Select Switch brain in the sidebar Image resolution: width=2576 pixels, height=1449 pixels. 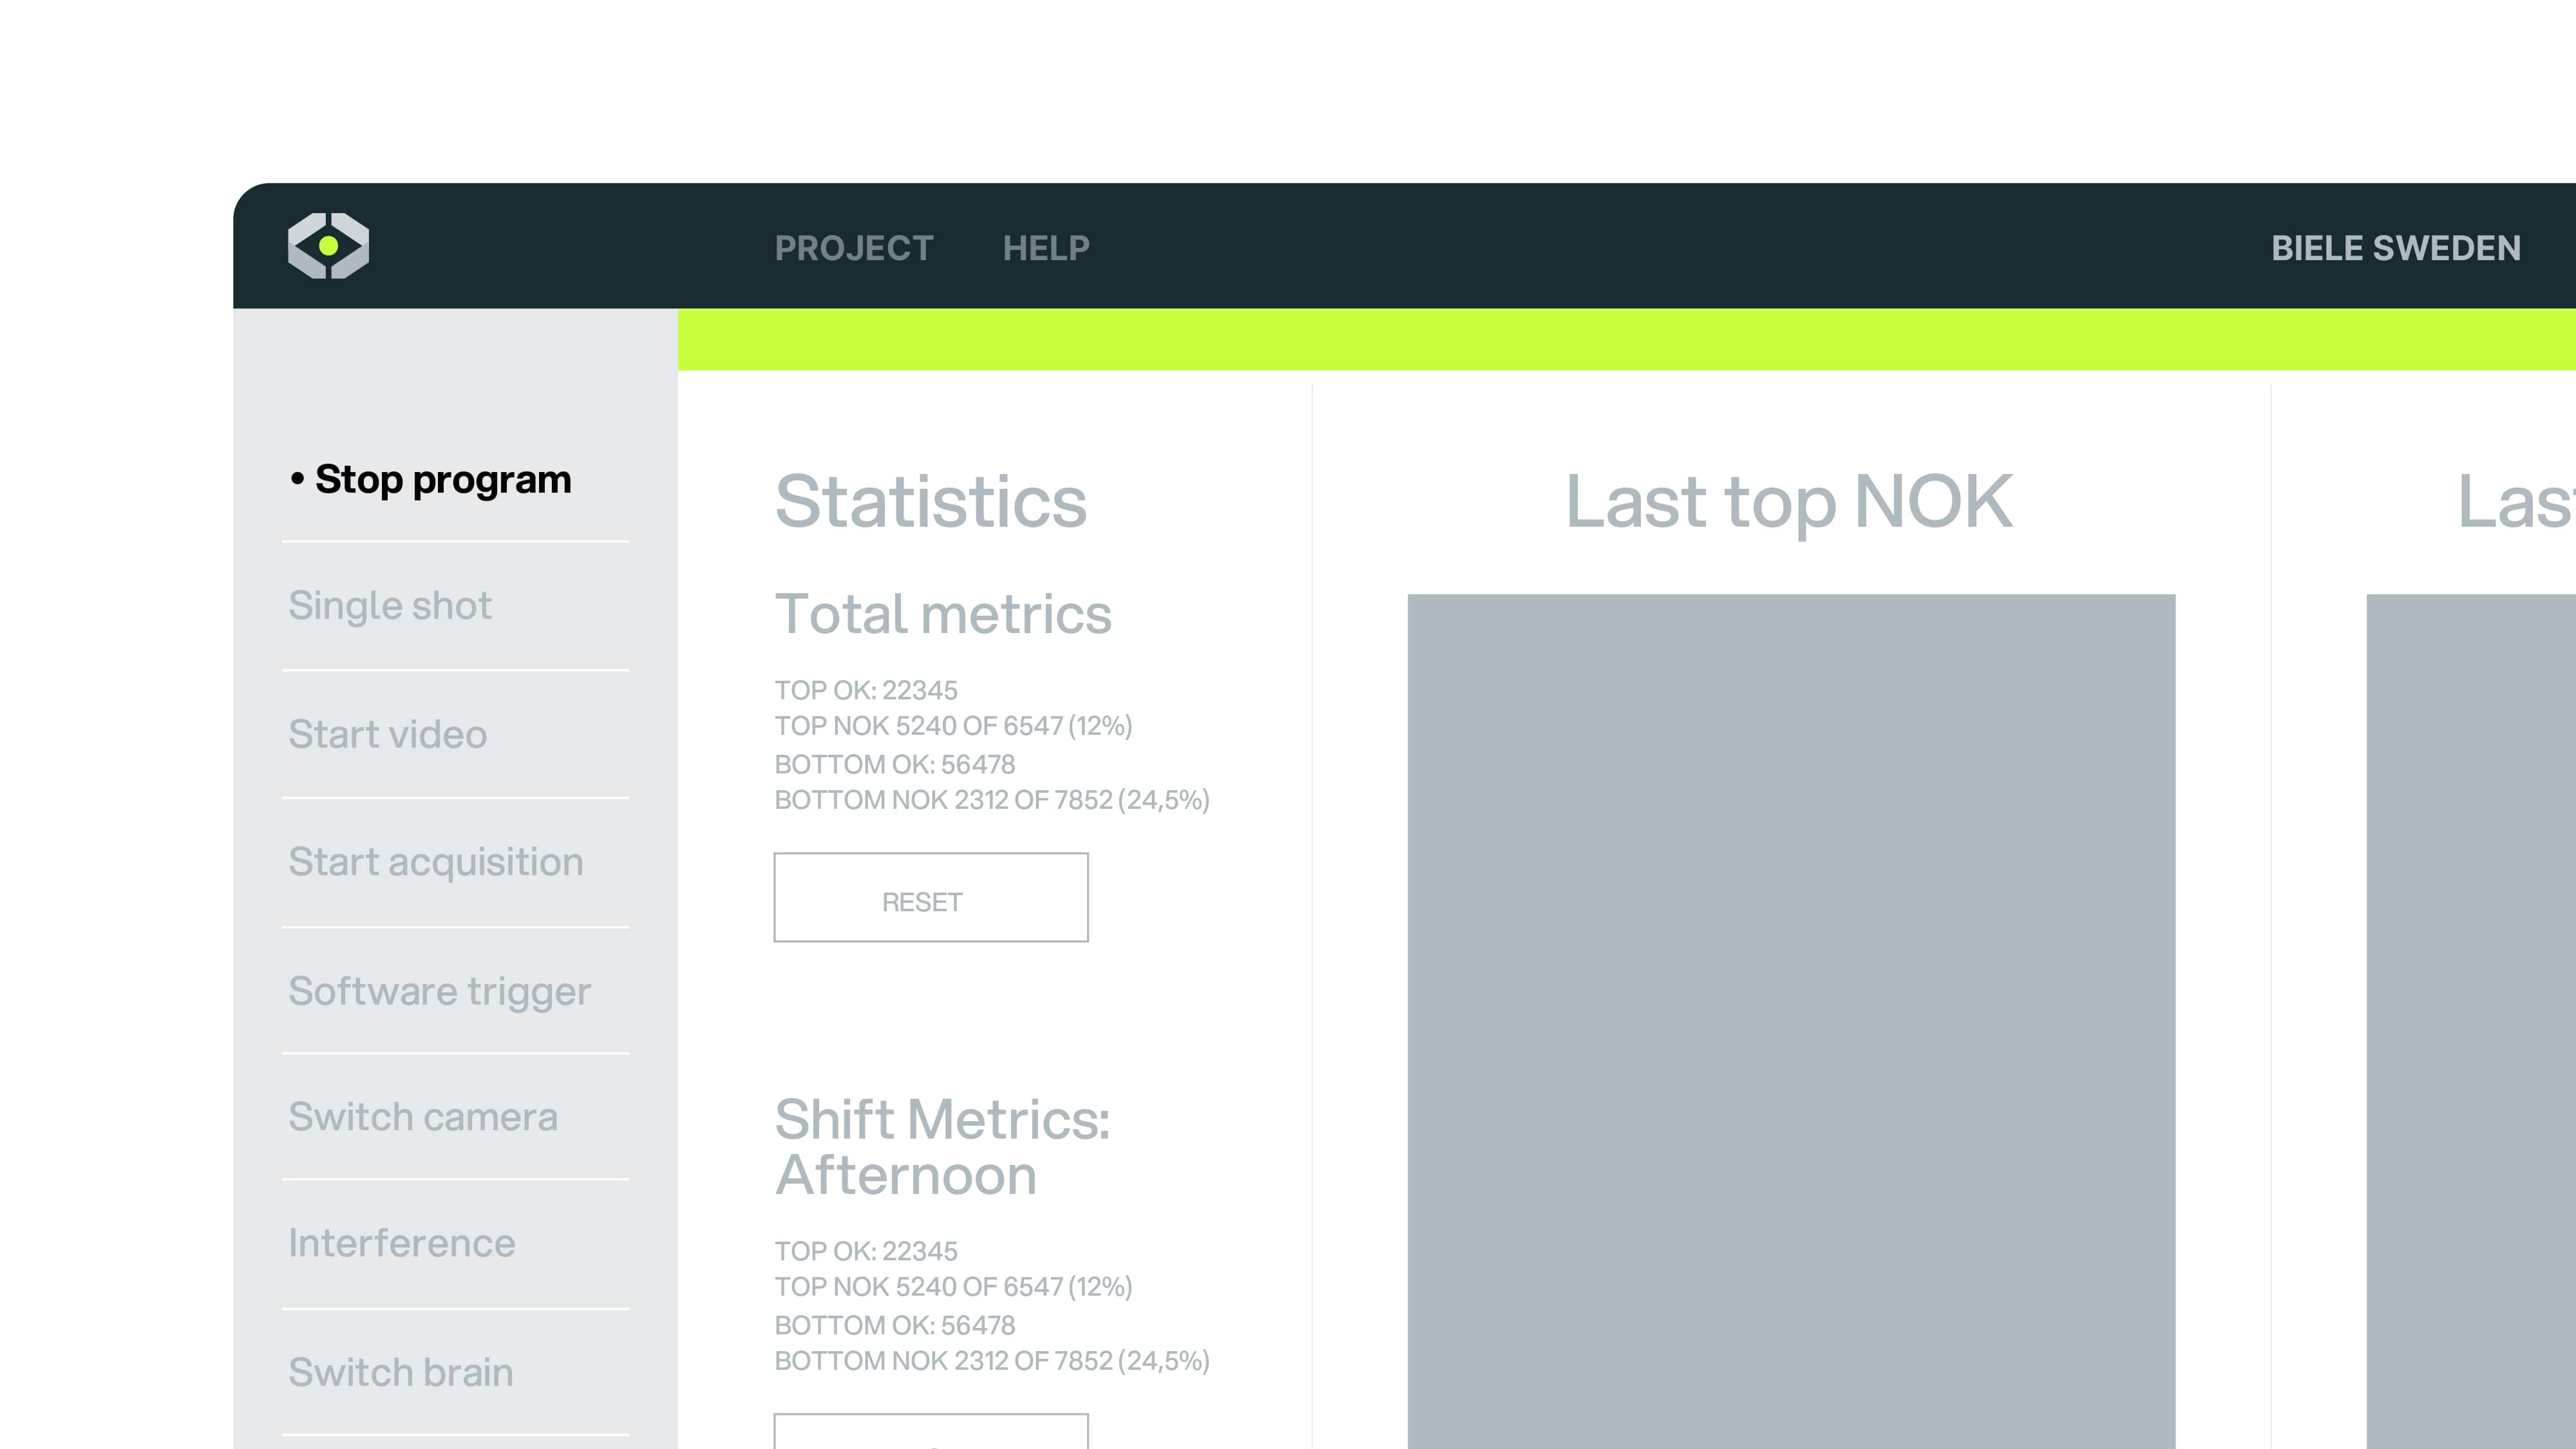point(401,1373)
